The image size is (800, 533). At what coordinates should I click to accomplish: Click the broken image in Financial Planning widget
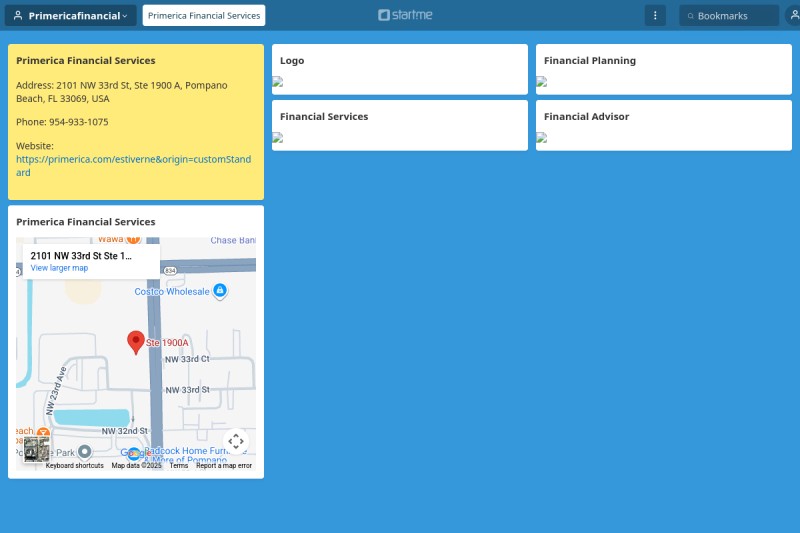[541, 82]
